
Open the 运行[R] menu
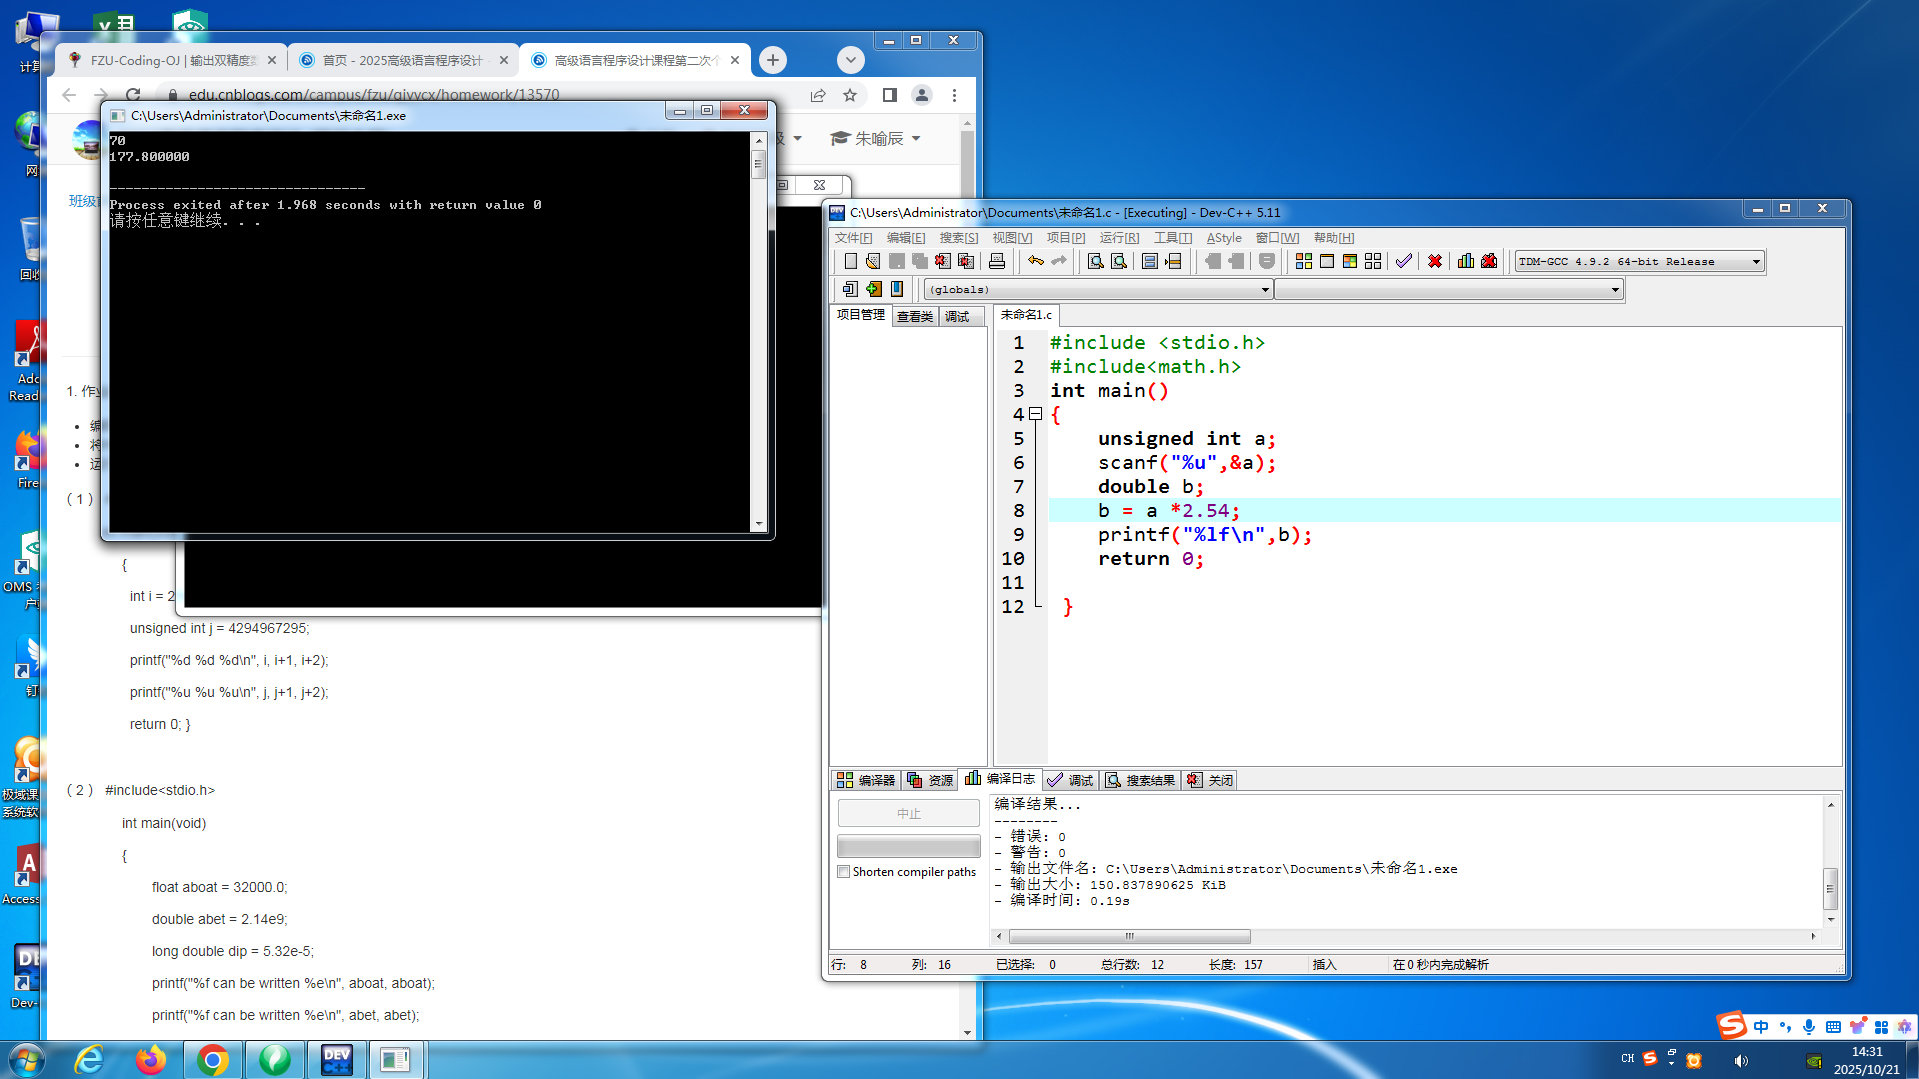coord(1119,238)
